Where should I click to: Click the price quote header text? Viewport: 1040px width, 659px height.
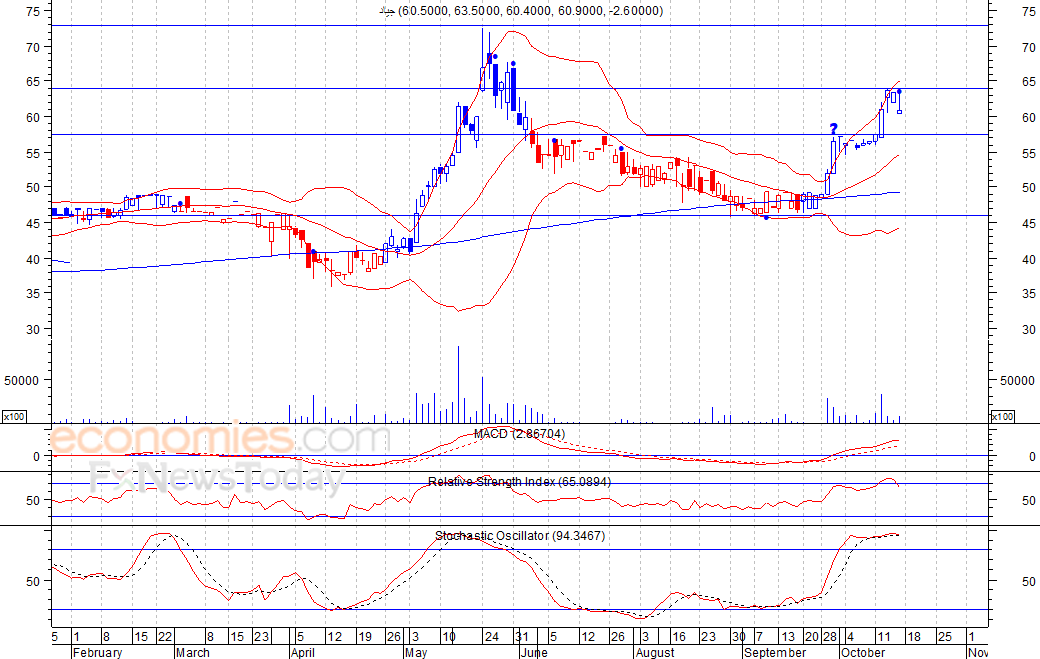point(521,11)
